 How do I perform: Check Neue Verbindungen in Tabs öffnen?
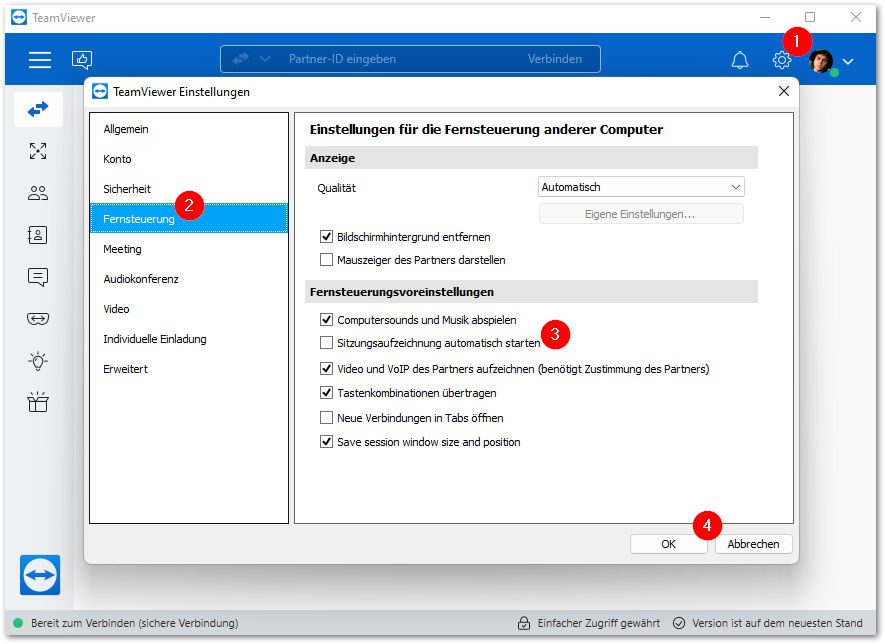[x=326, y=418]
